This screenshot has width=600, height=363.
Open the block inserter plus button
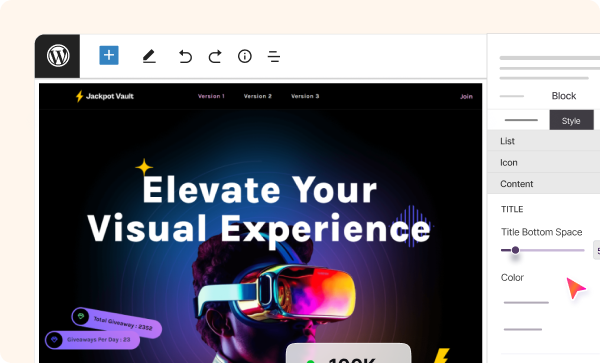pos(109,55)
